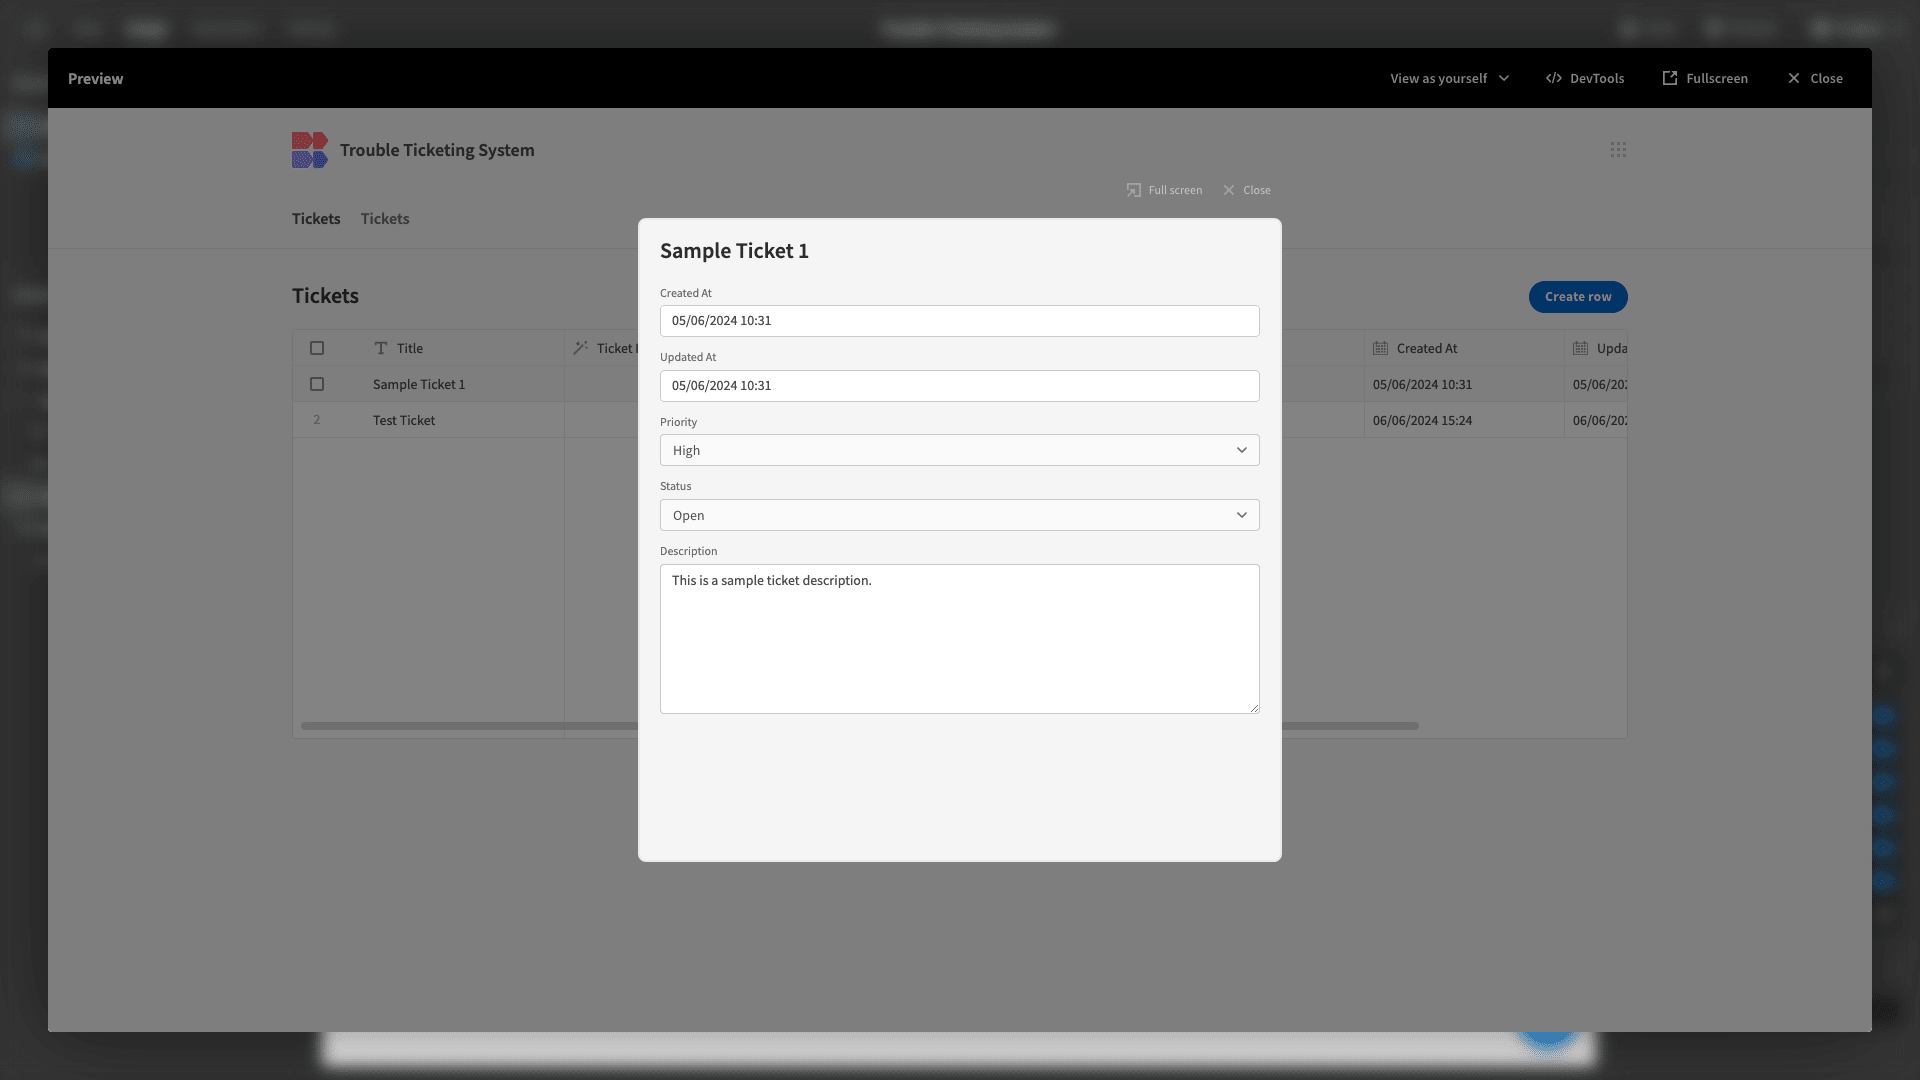Viewport: 1920px width, 1080px height.
Task: Open the Priority dropdown showing High
Action: click(x=959, y=450)
